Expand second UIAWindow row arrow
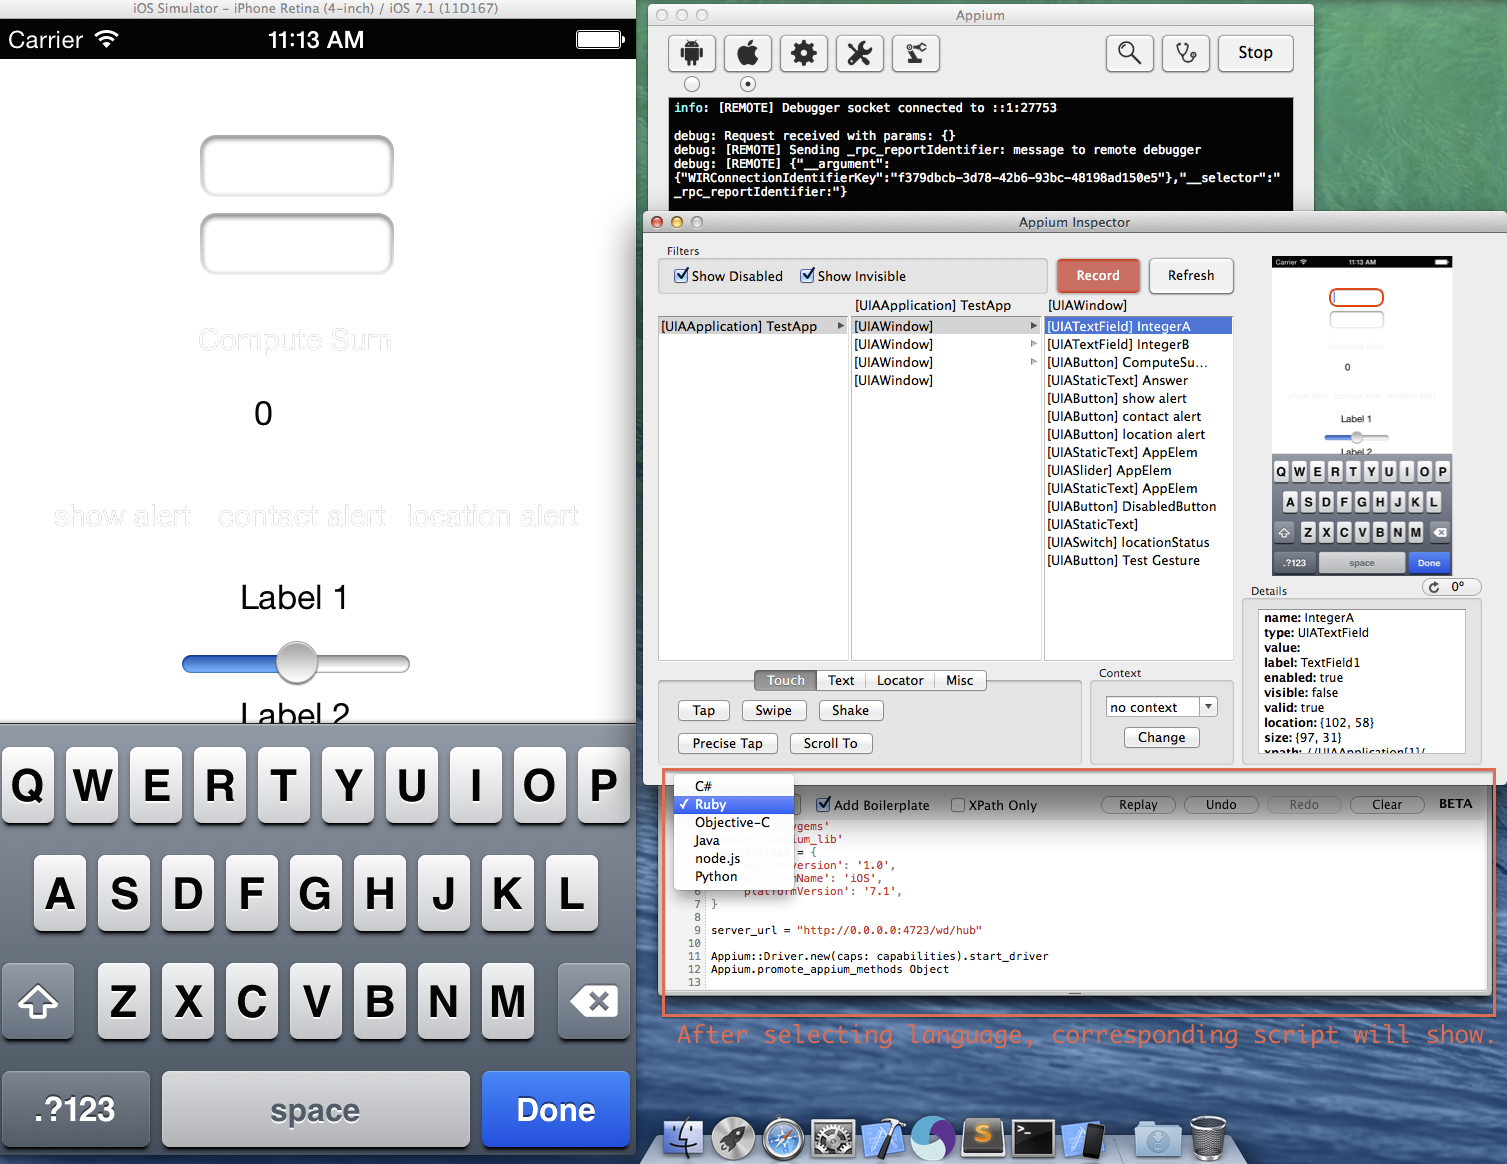 [1034, 344]
